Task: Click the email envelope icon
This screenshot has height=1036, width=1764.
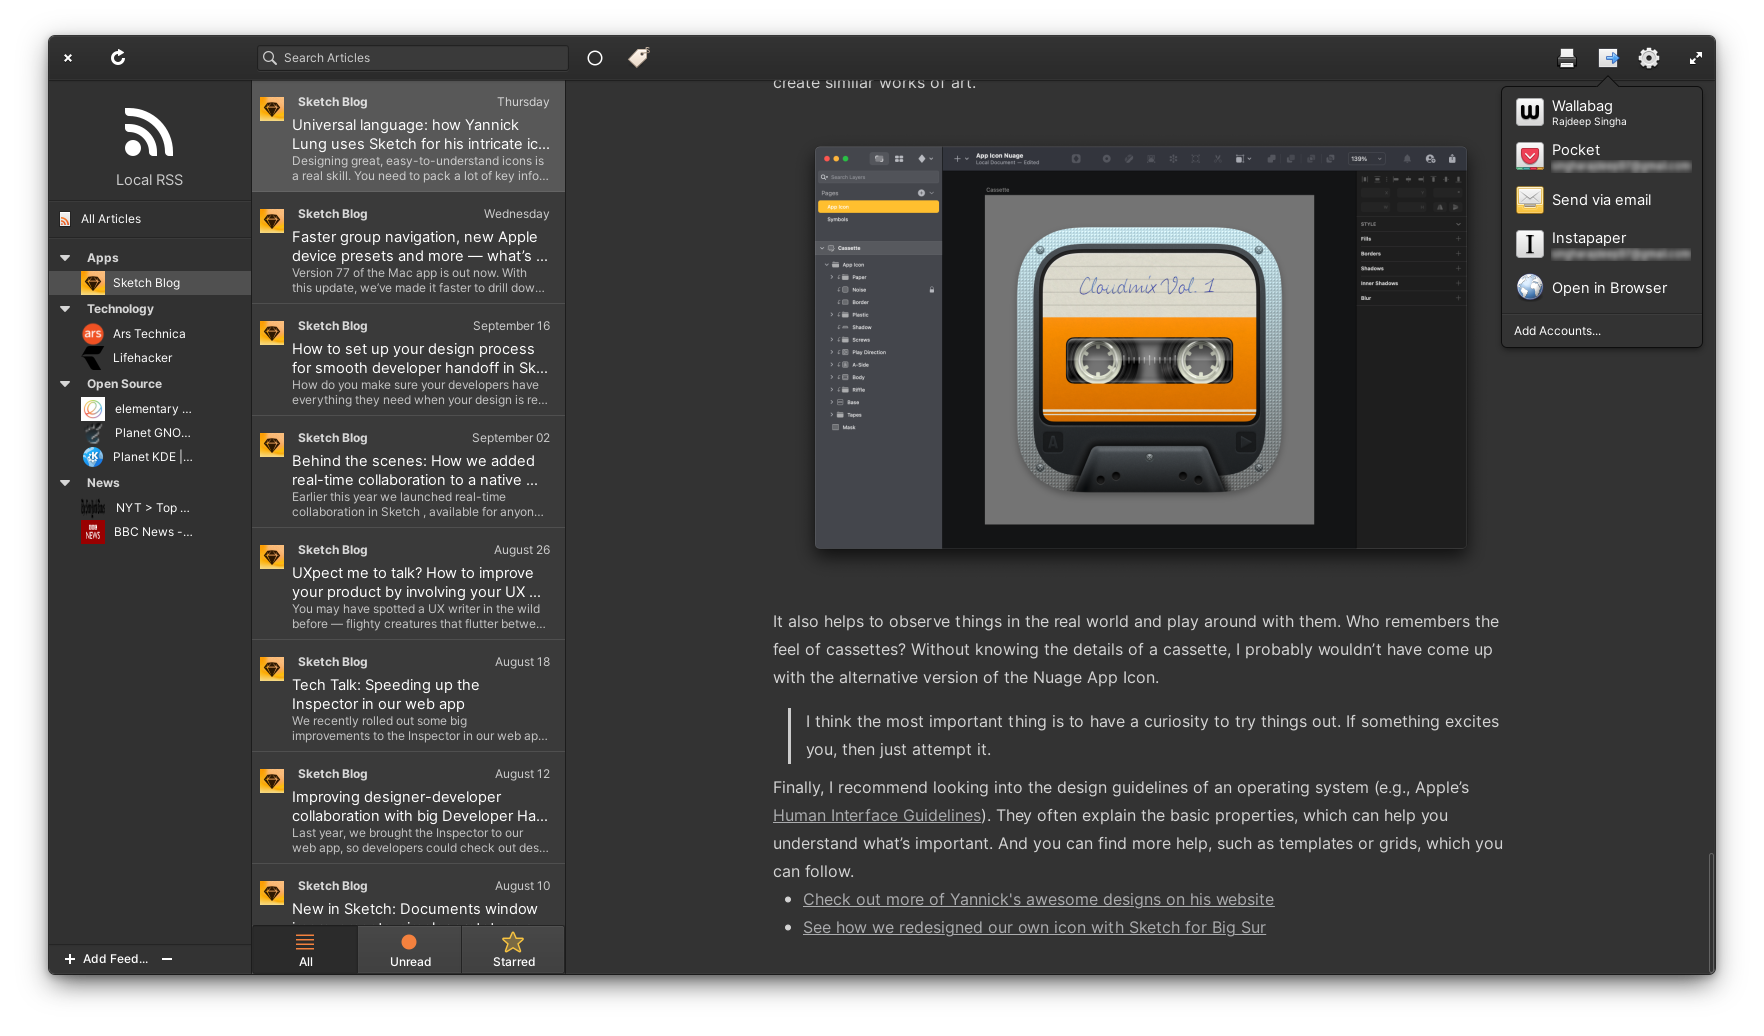Action: tap(1529, 200)
